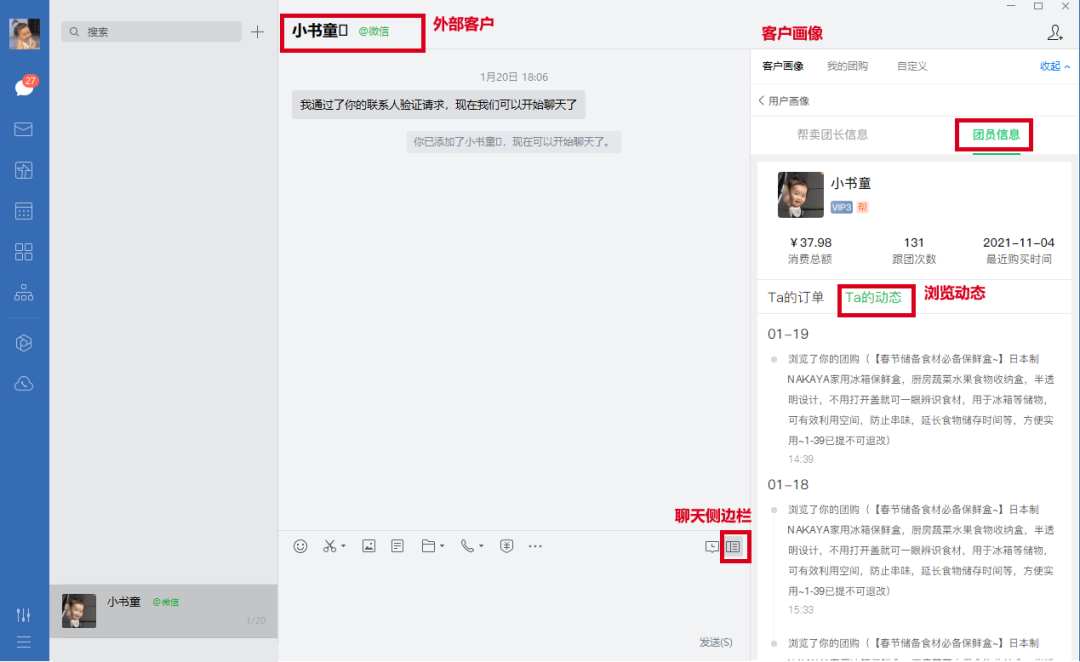Insert an image via picture icon
Viewport: 1080px width, 662px height.
[x=368, y=546]
